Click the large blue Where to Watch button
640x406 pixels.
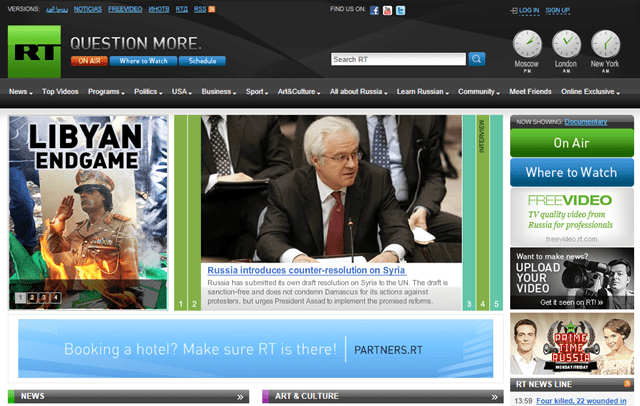572,172
